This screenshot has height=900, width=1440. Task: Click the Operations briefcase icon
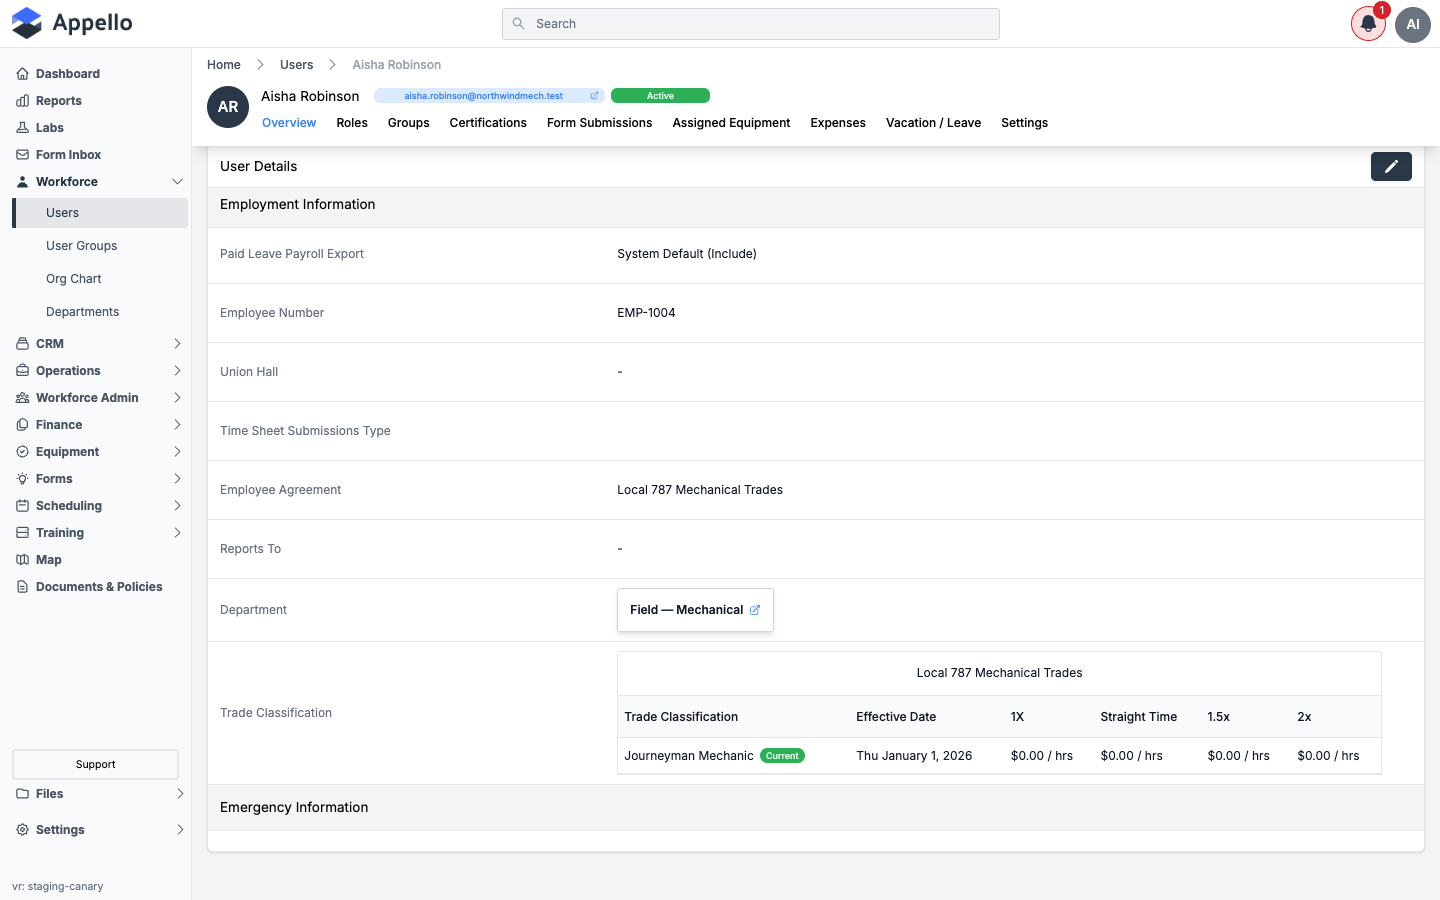point(22,371)
